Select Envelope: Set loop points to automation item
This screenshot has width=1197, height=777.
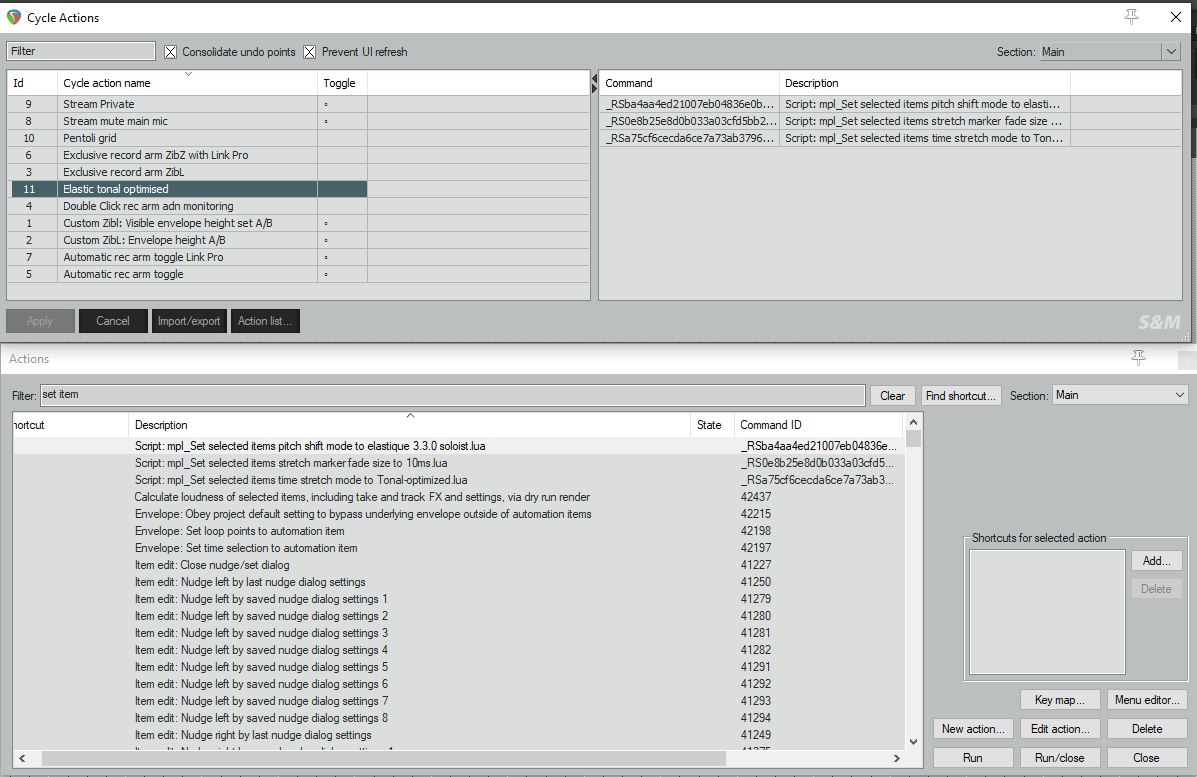(x=458, y=530)
